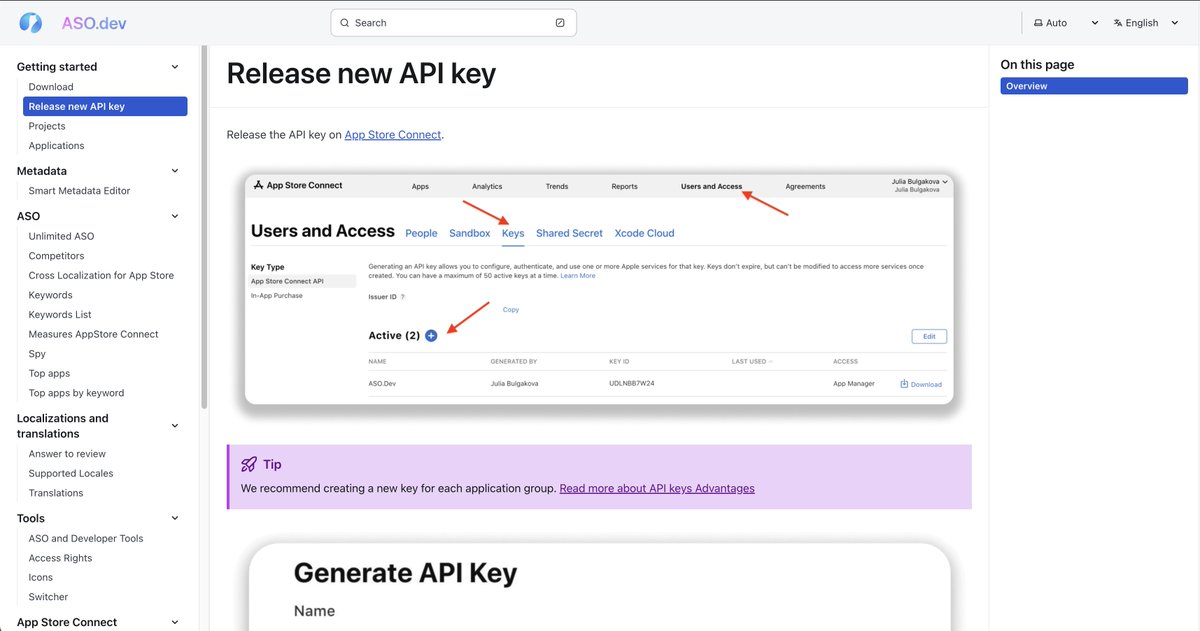
Task: Open the Competitors page
Action: 56,255
